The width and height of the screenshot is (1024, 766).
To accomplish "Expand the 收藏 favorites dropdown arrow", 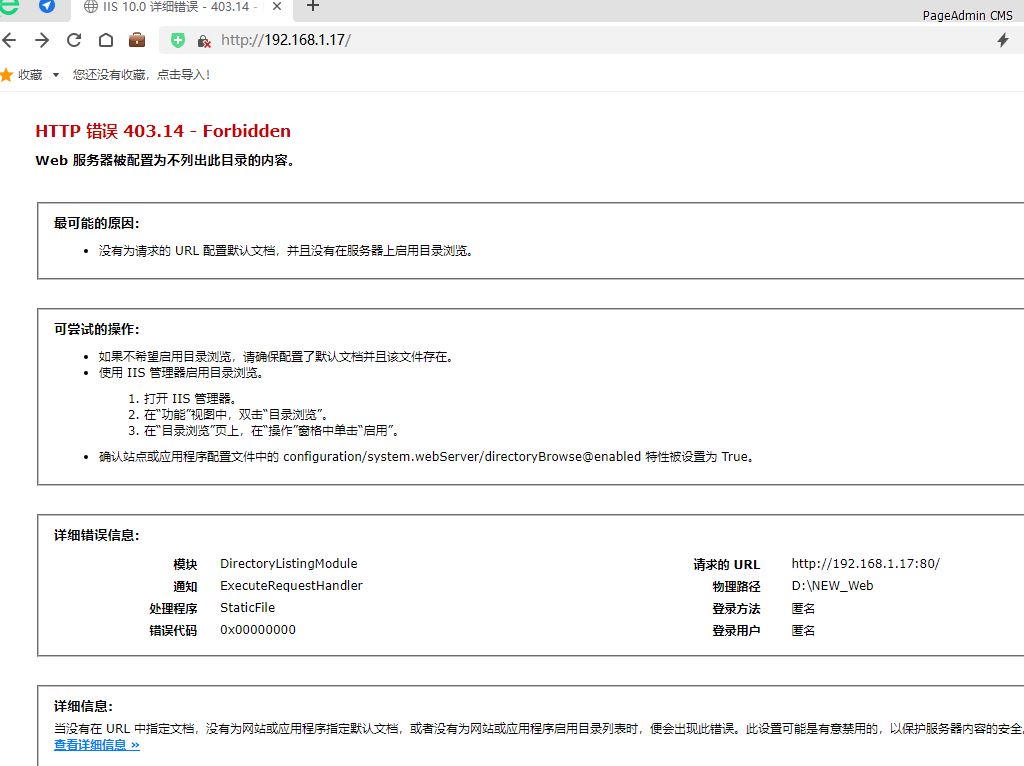I will pyautogui.click(x=56, y=75).
